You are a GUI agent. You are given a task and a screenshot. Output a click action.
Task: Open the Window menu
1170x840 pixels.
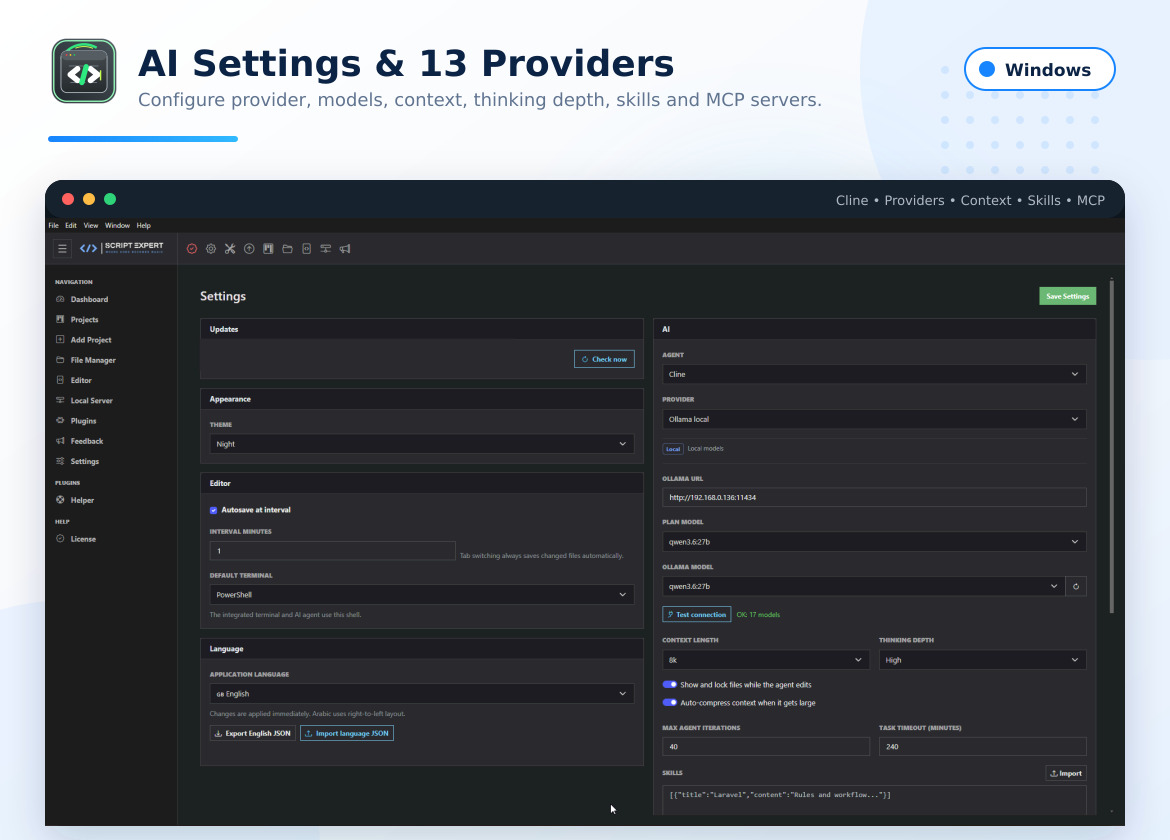pyautogui.click(x=117, y=225)
